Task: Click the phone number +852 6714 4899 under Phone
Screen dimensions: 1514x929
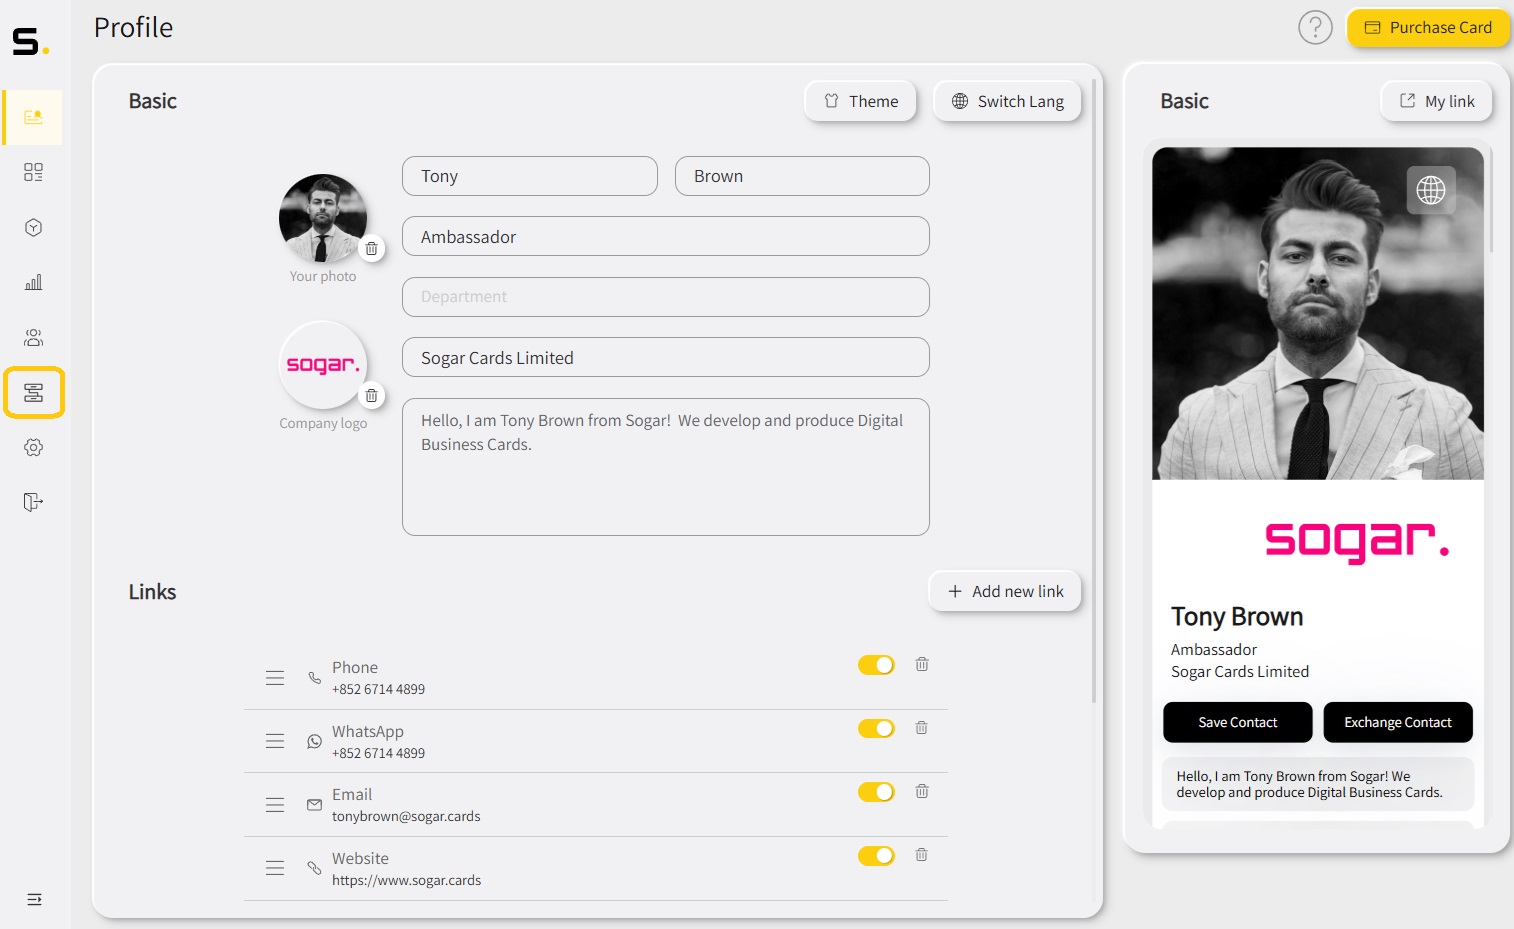Action: (x=378, y=689)
